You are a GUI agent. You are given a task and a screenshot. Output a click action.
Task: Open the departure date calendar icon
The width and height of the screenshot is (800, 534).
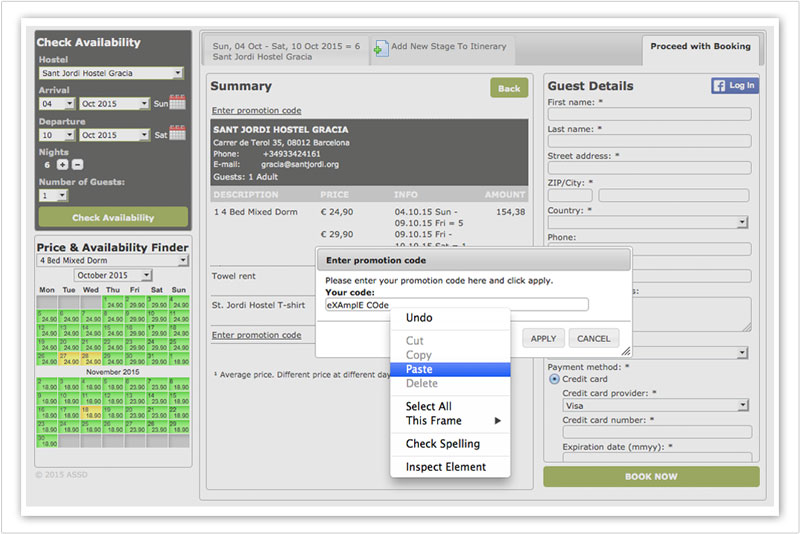pos(177,133)
